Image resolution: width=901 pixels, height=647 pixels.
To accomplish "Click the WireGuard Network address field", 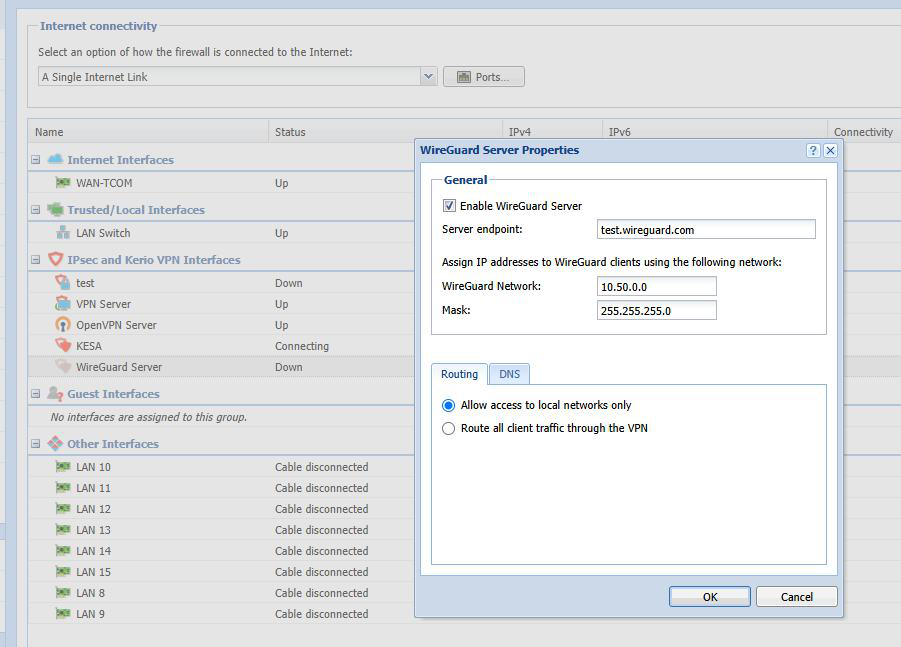I will coord(657,286).
